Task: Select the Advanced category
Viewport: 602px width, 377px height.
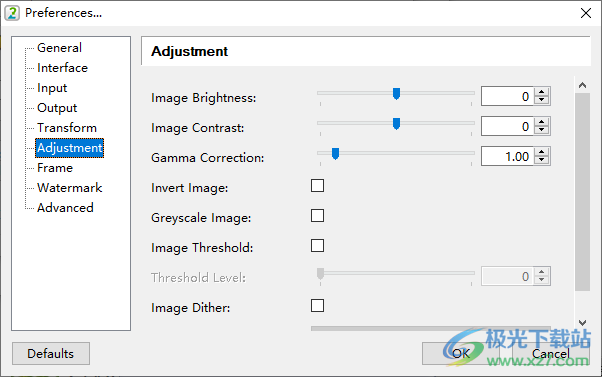Action: click(x=65, y=207)
